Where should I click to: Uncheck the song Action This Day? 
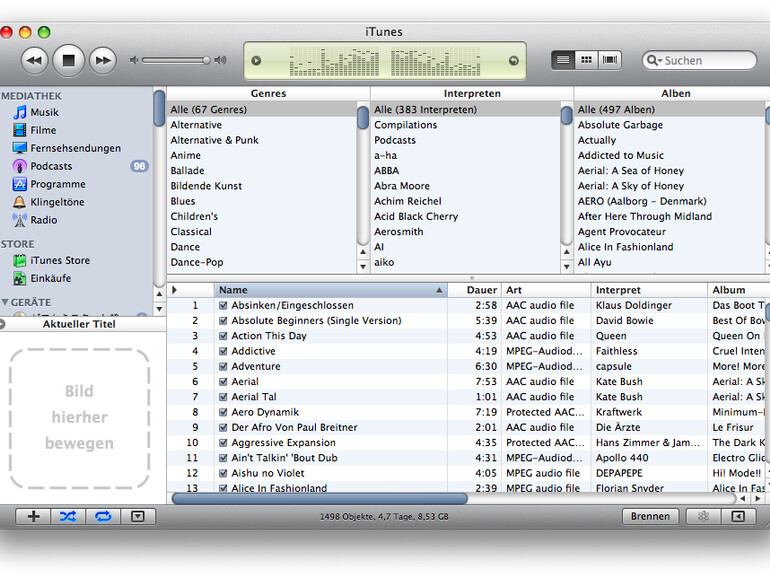point(224,336)
